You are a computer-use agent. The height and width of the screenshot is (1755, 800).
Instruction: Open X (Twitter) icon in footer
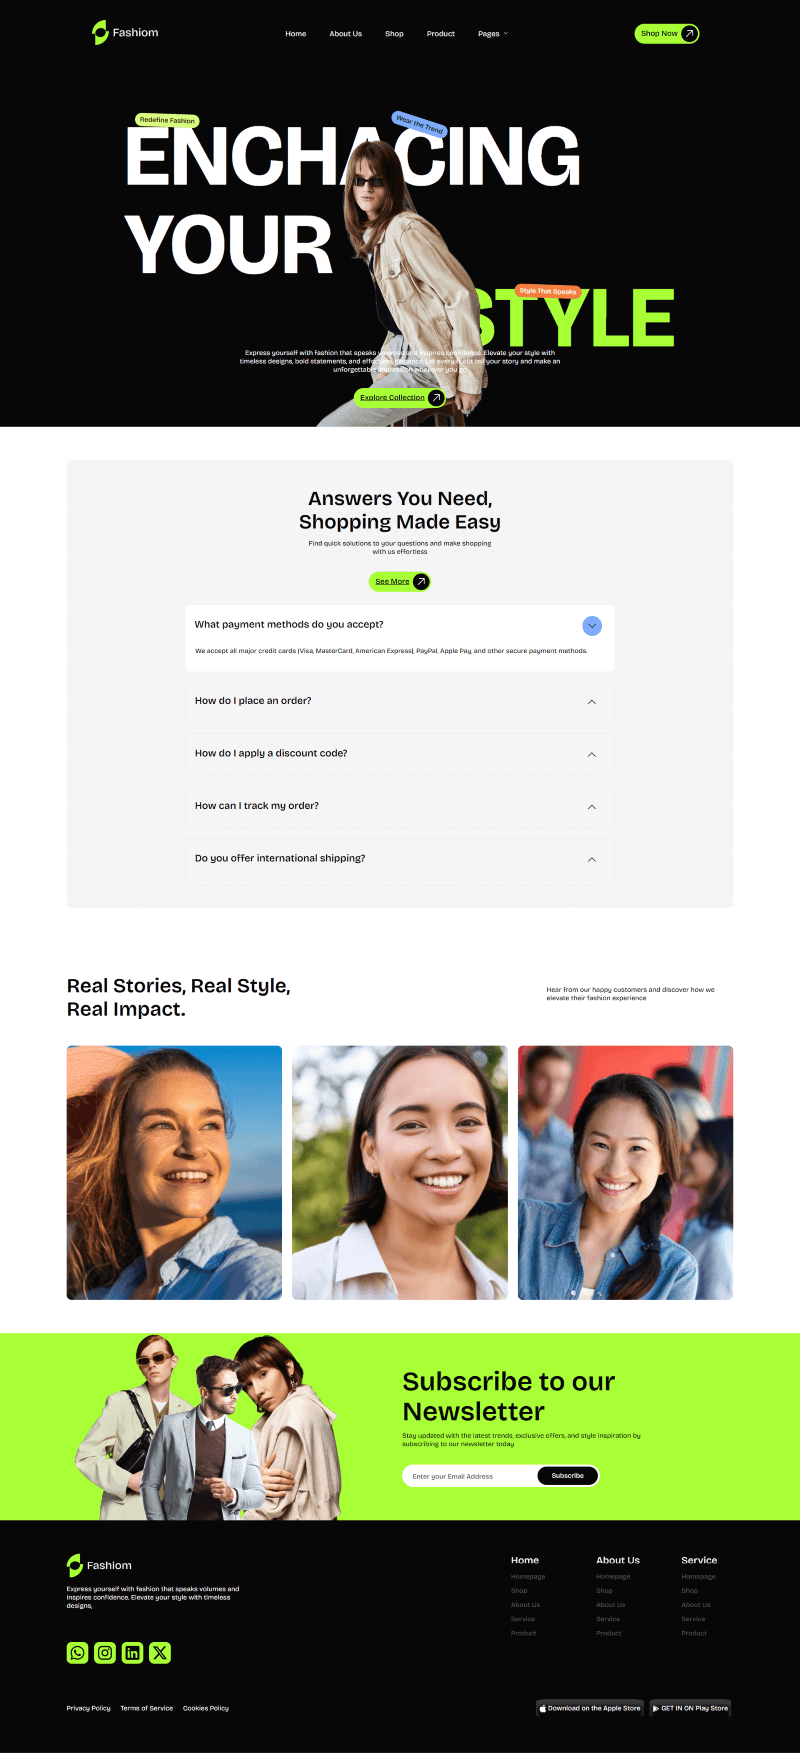pyautogui.click(x=160, y=1653)
